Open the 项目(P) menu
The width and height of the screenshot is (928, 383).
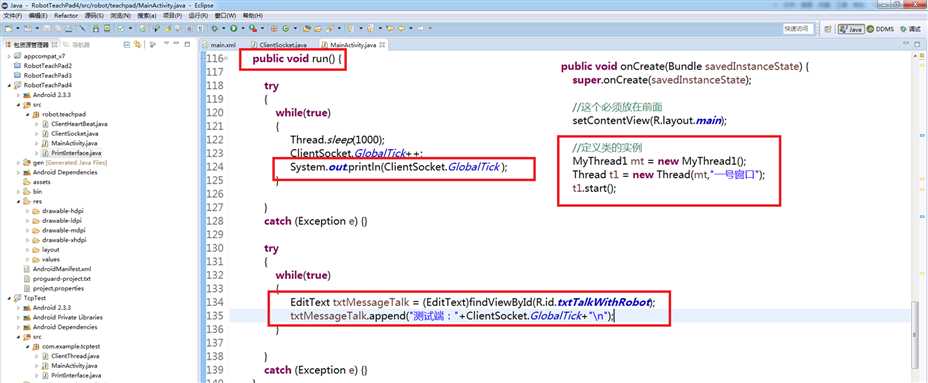click(x=172, y=15)
